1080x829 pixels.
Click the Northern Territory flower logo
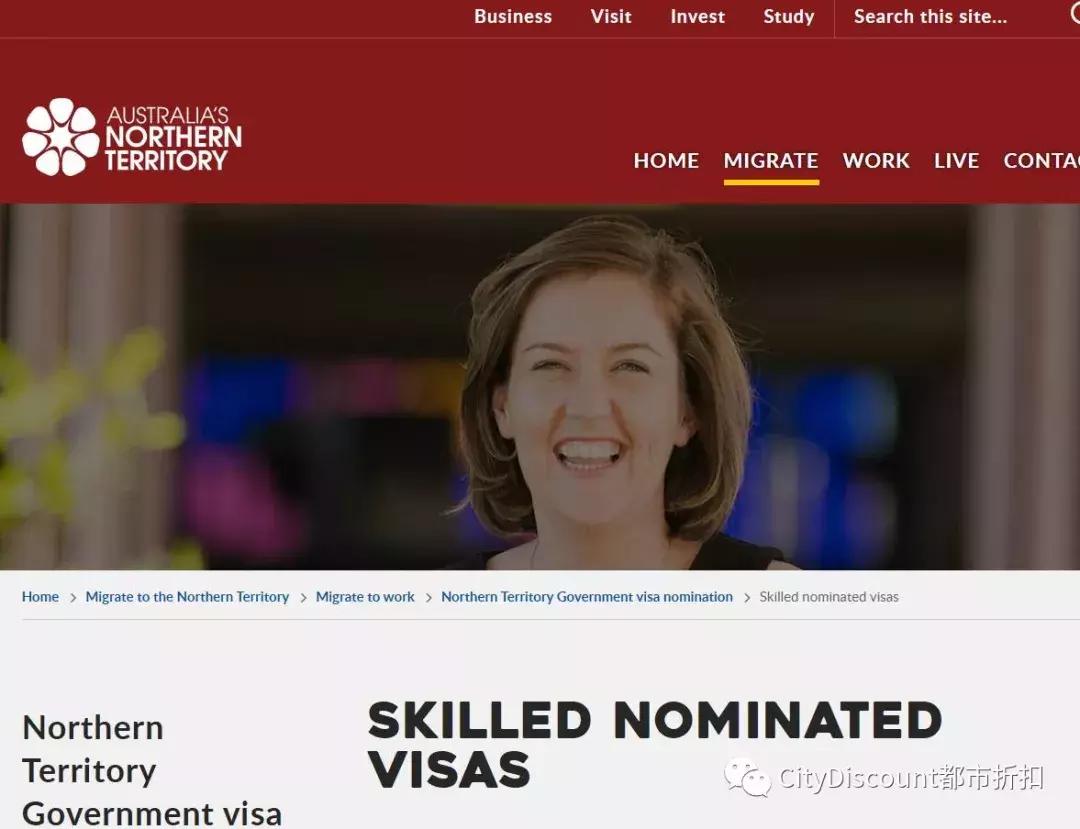61,136
